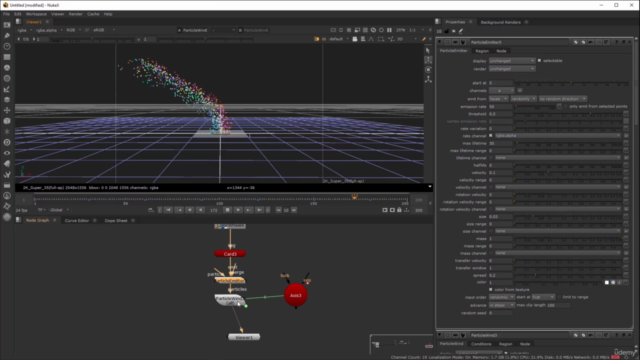Viewport: 640px width, 360px height.
Task: Adjust the emission rate slider
Action: point(535,106)
